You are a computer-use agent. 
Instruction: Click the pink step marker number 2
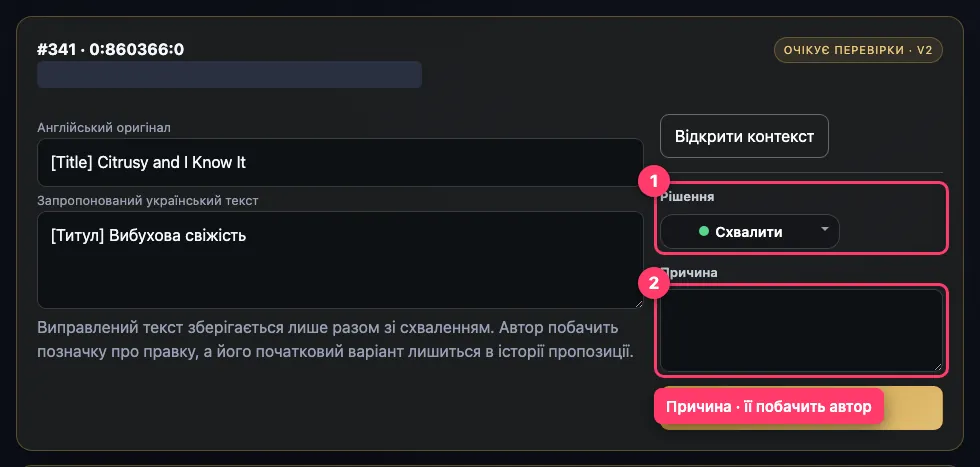point(654,284)
